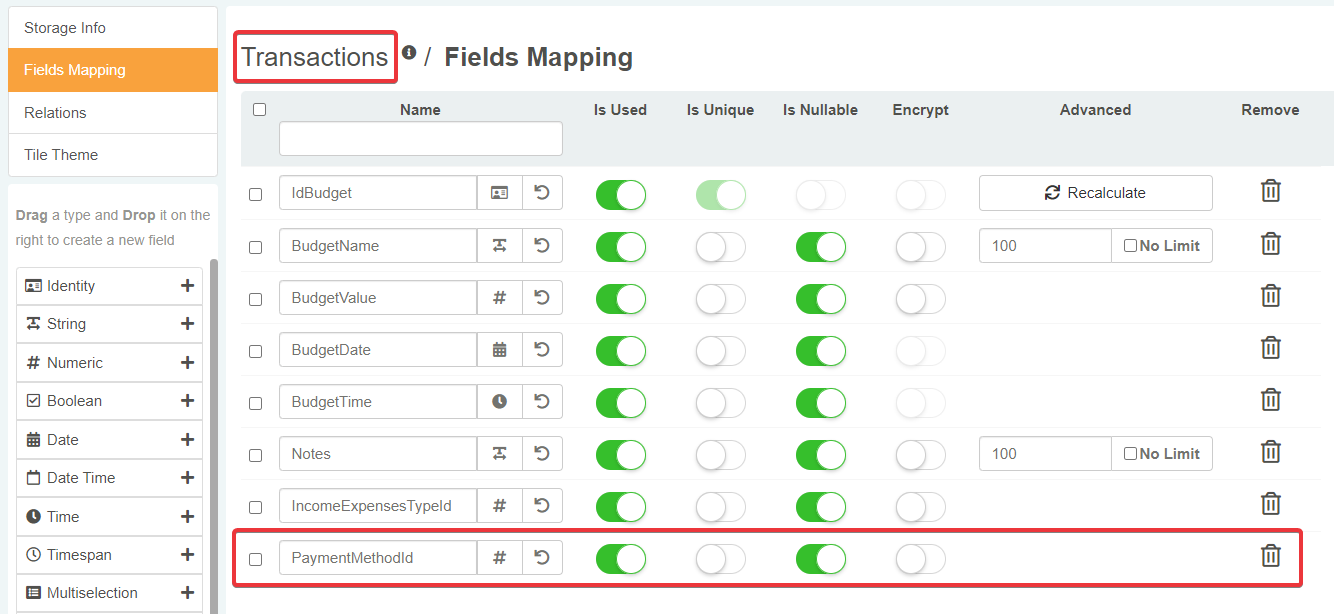
Task: Add a Multiselection type with plus
Action: [187, 593]
